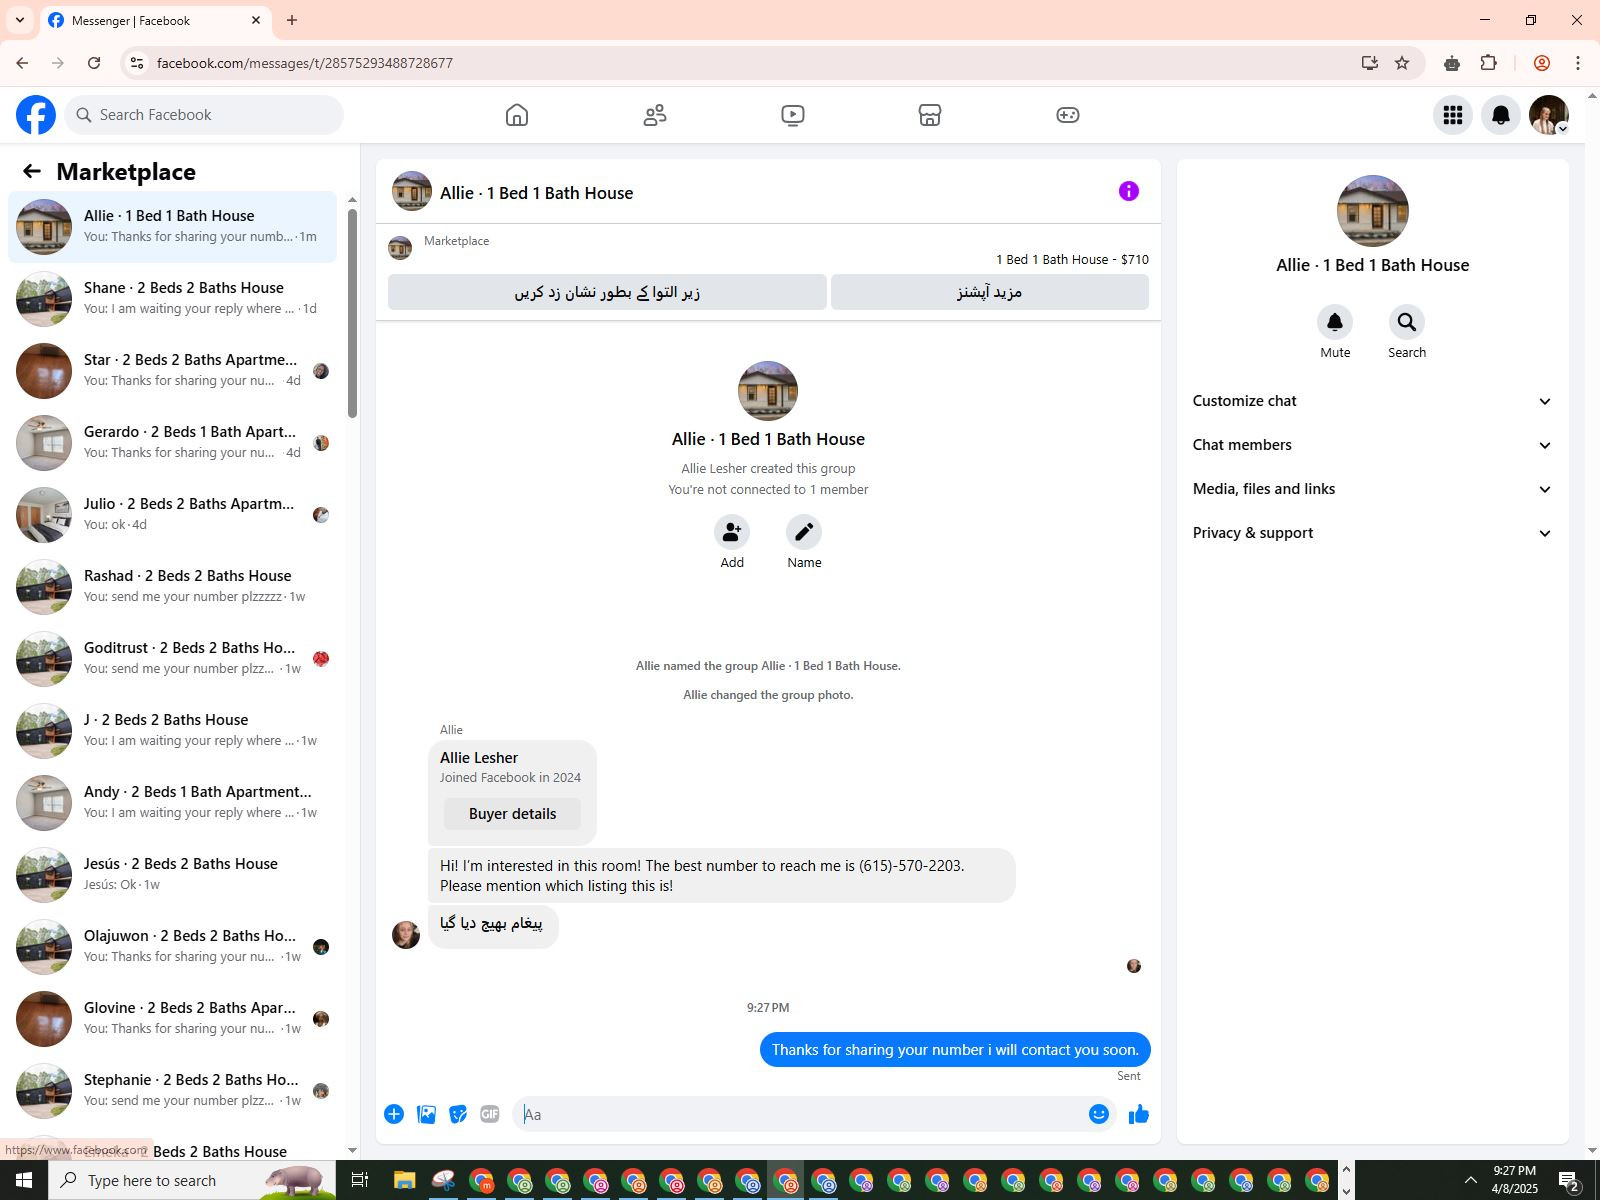The image size is (1600, 1200).
Task: Open File Explorer from the taskbar
Action: coord(404,1180)
